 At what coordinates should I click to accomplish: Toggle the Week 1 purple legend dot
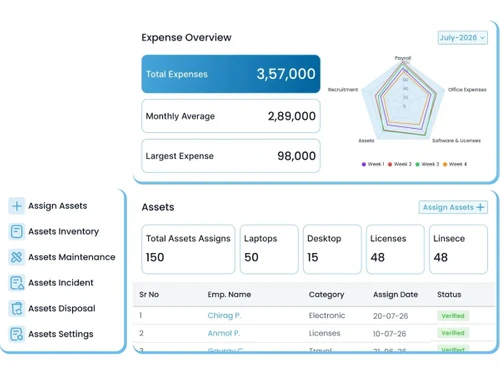point(364,164)
